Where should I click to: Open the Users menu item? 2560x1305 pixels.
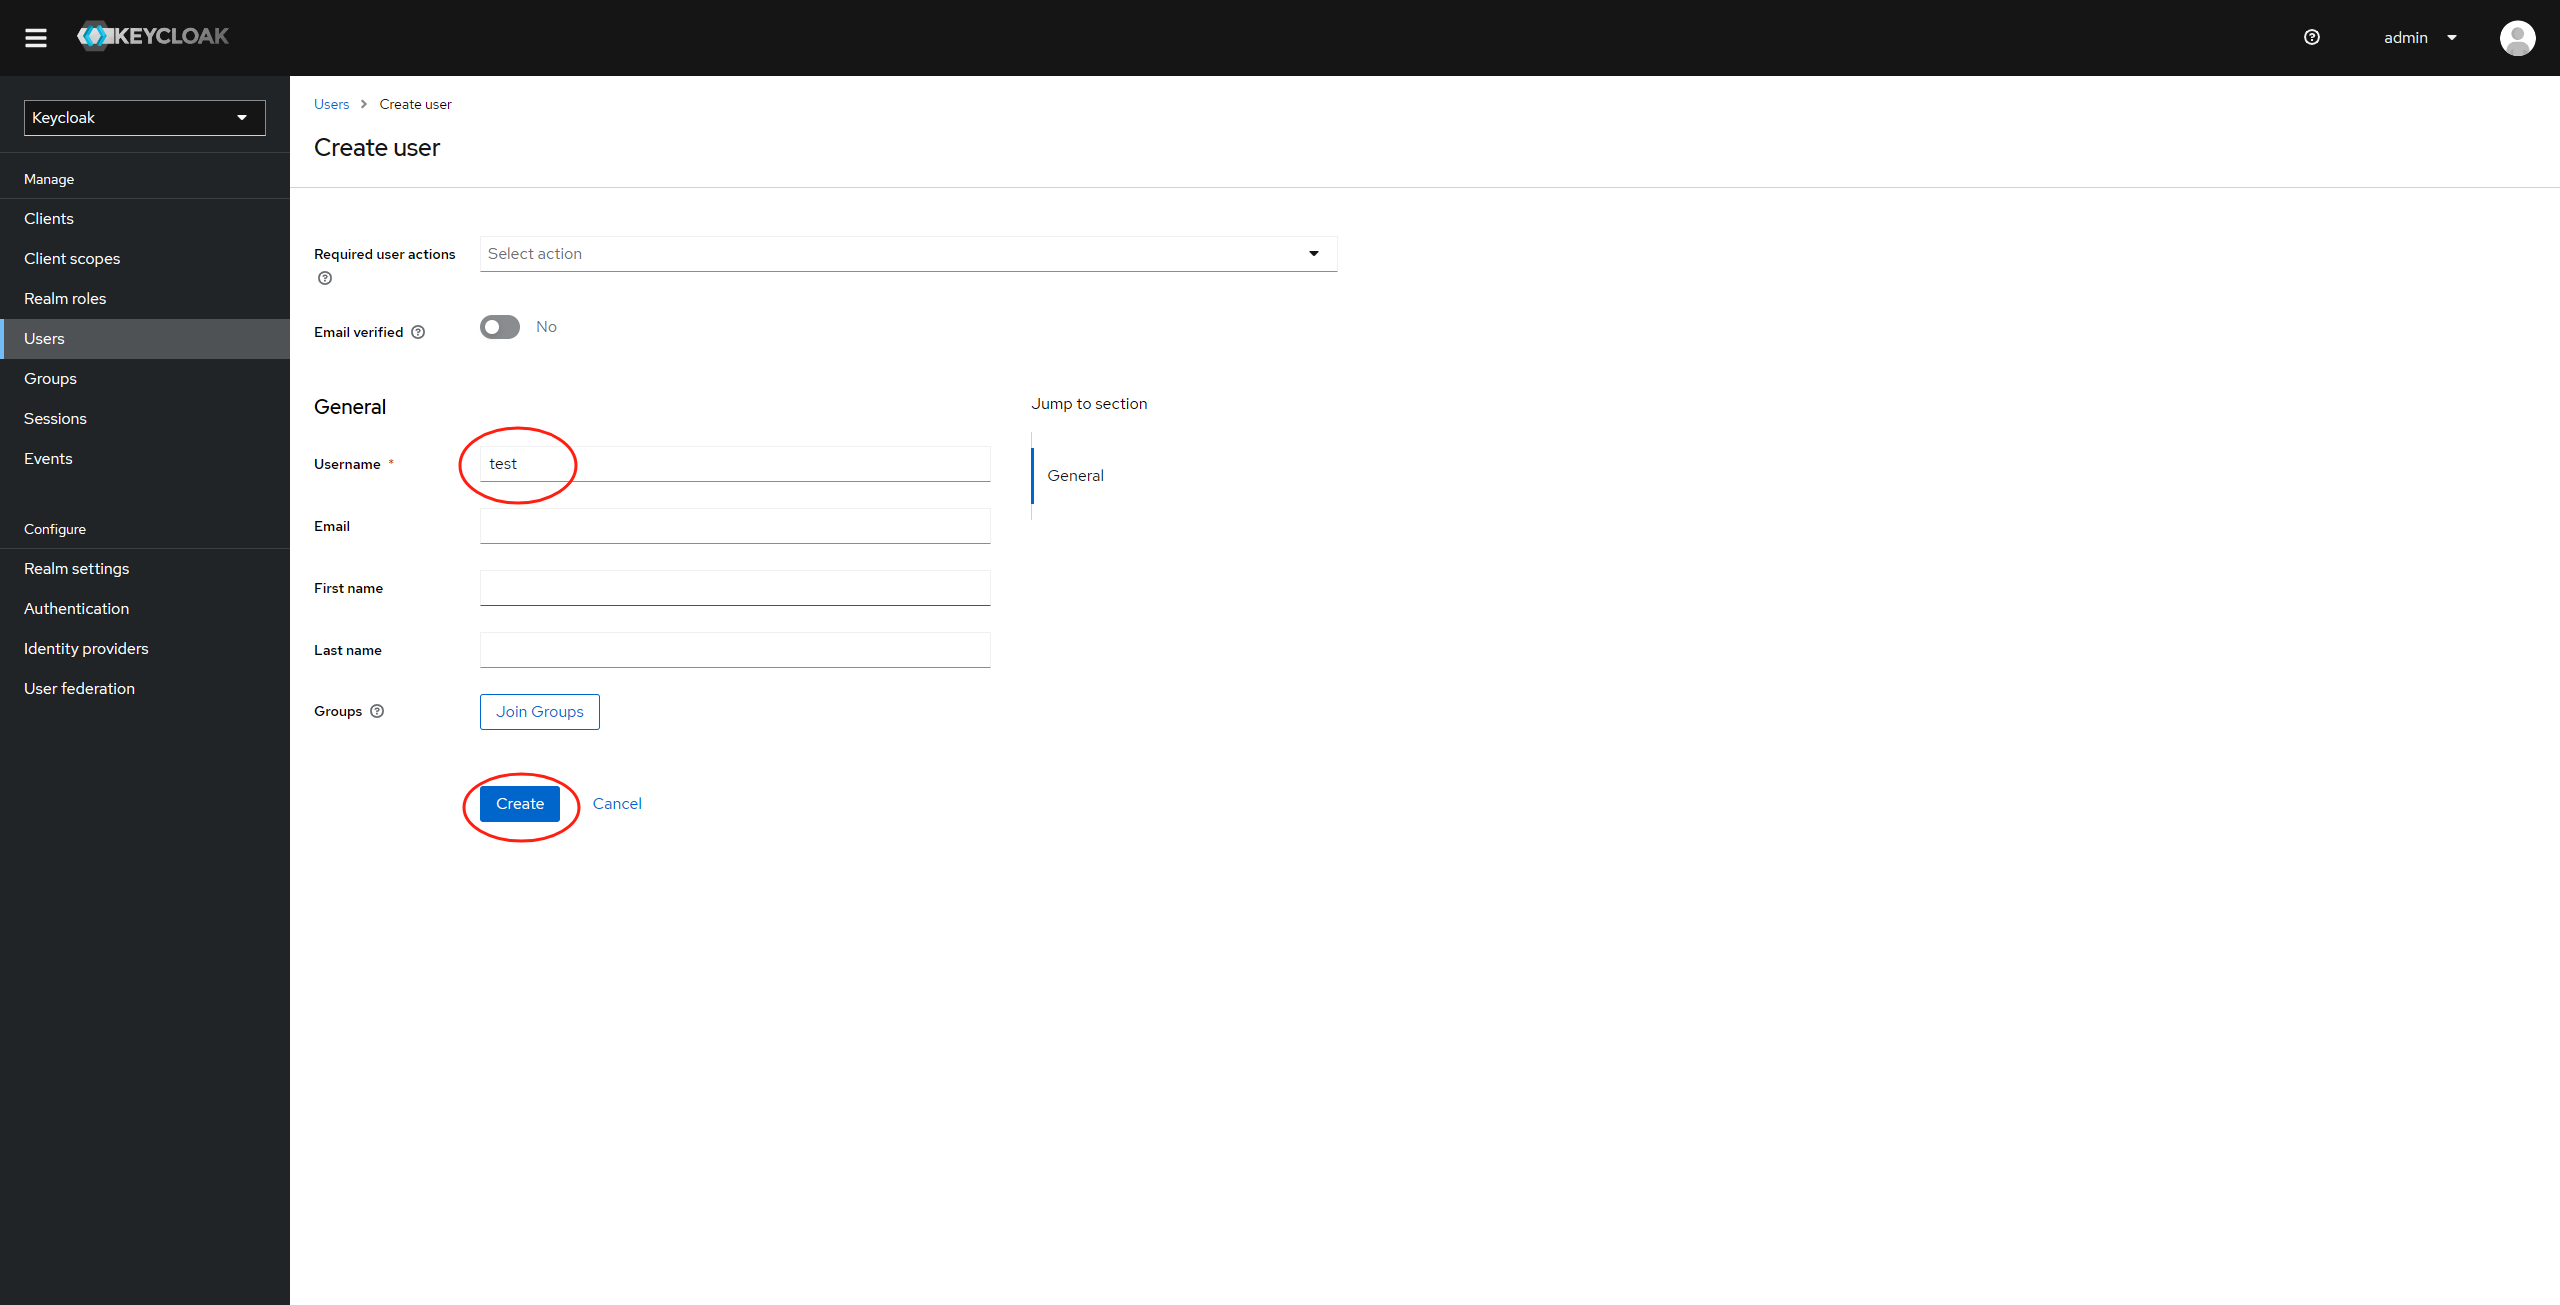(43, 338)
